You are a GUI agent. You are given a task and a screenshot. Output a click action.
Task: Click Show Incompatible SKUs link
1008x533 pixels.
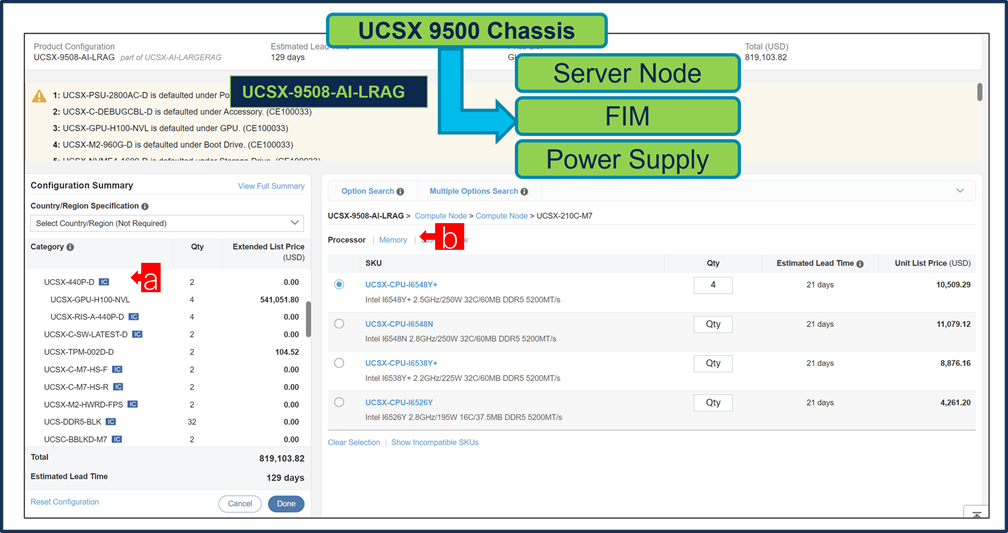point(435,442)
